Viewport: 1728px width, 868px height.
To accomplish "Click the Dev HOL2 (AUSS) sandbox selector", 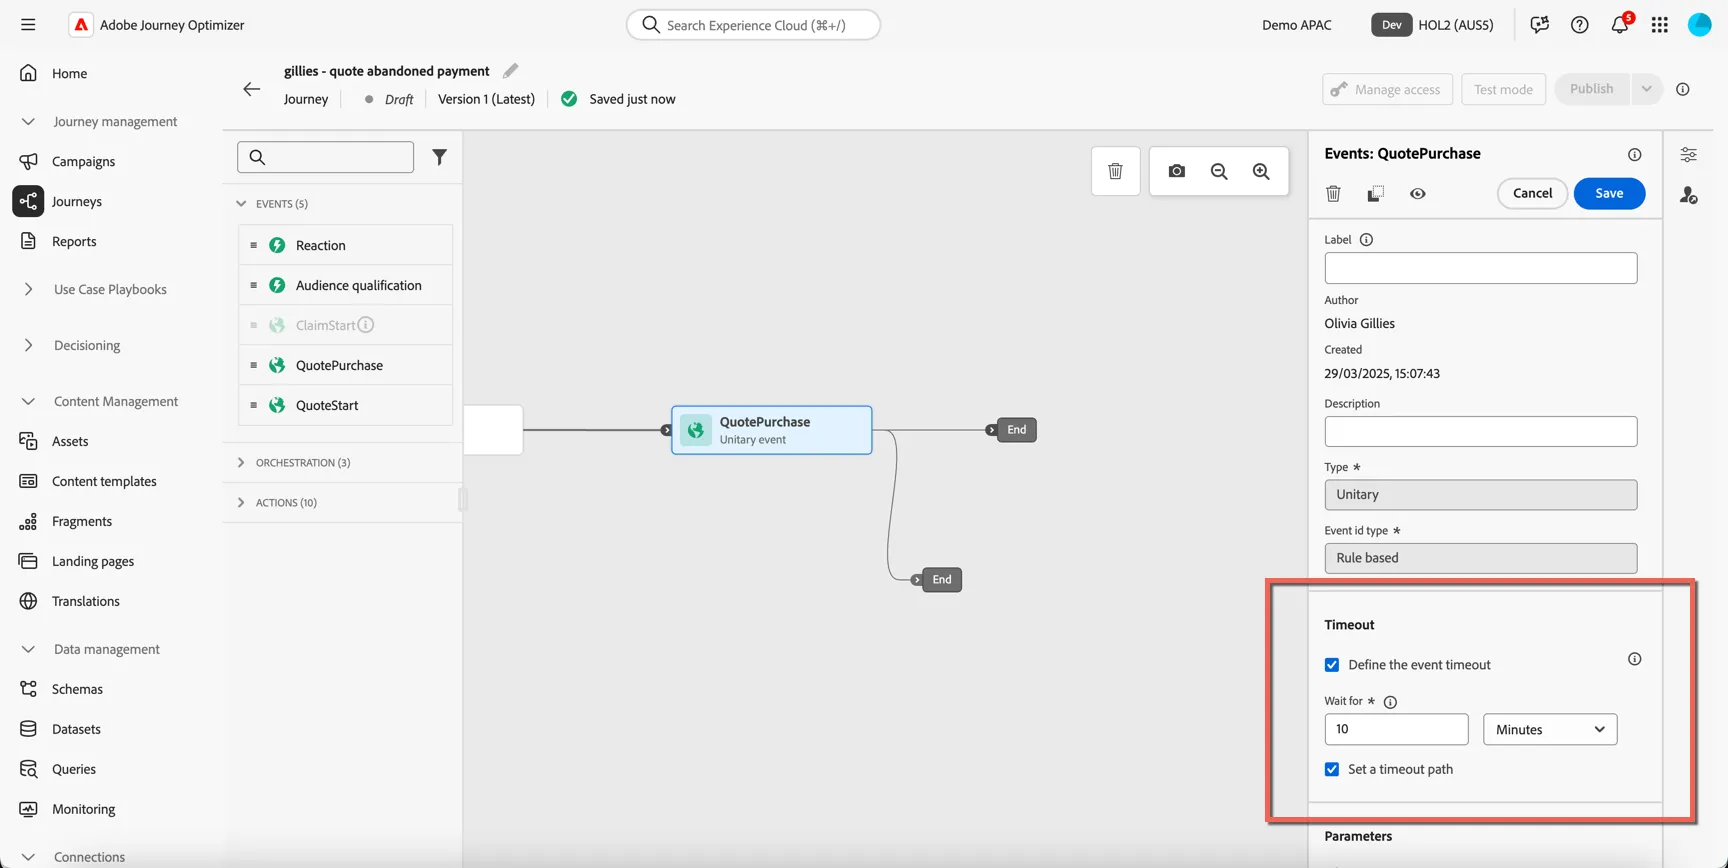I will tap(1433, 25).
